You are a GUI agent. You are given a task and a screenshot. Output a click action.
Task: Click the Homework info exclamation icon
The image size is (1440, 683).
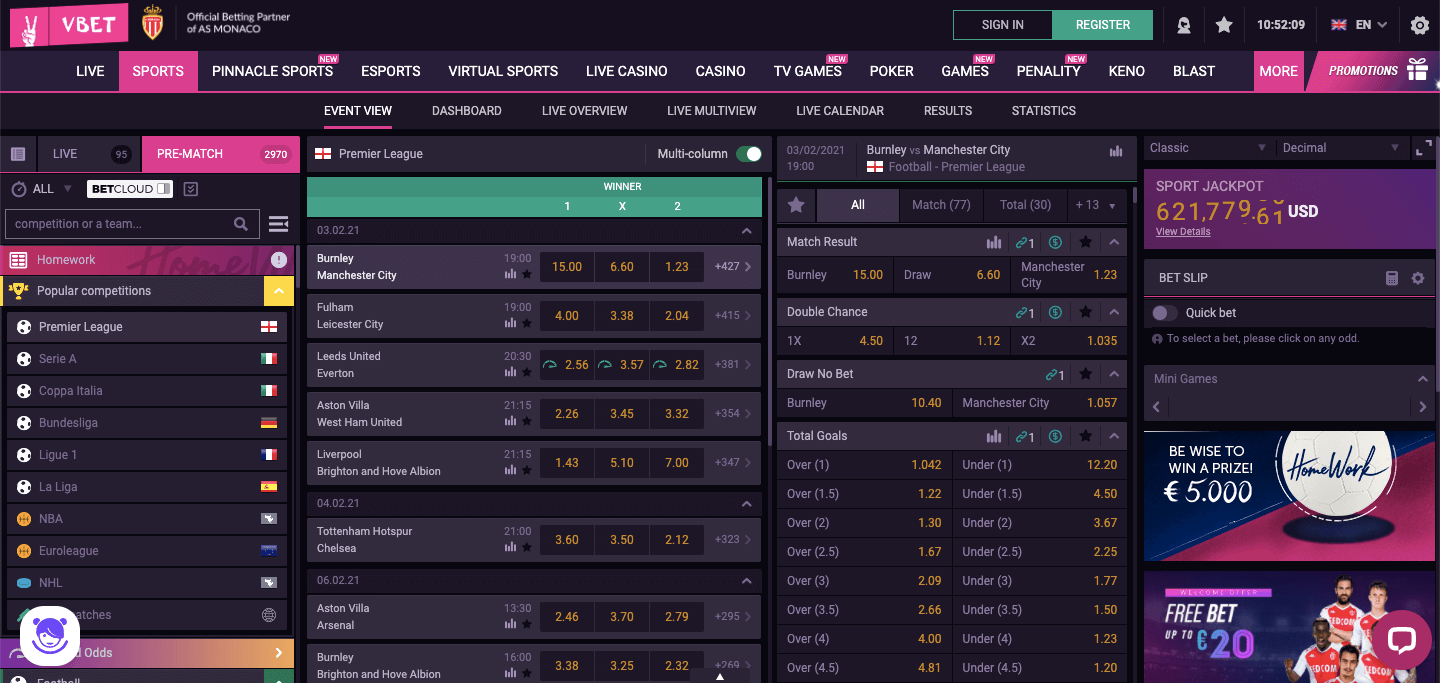pyautogui.click(x=279, y=260)
